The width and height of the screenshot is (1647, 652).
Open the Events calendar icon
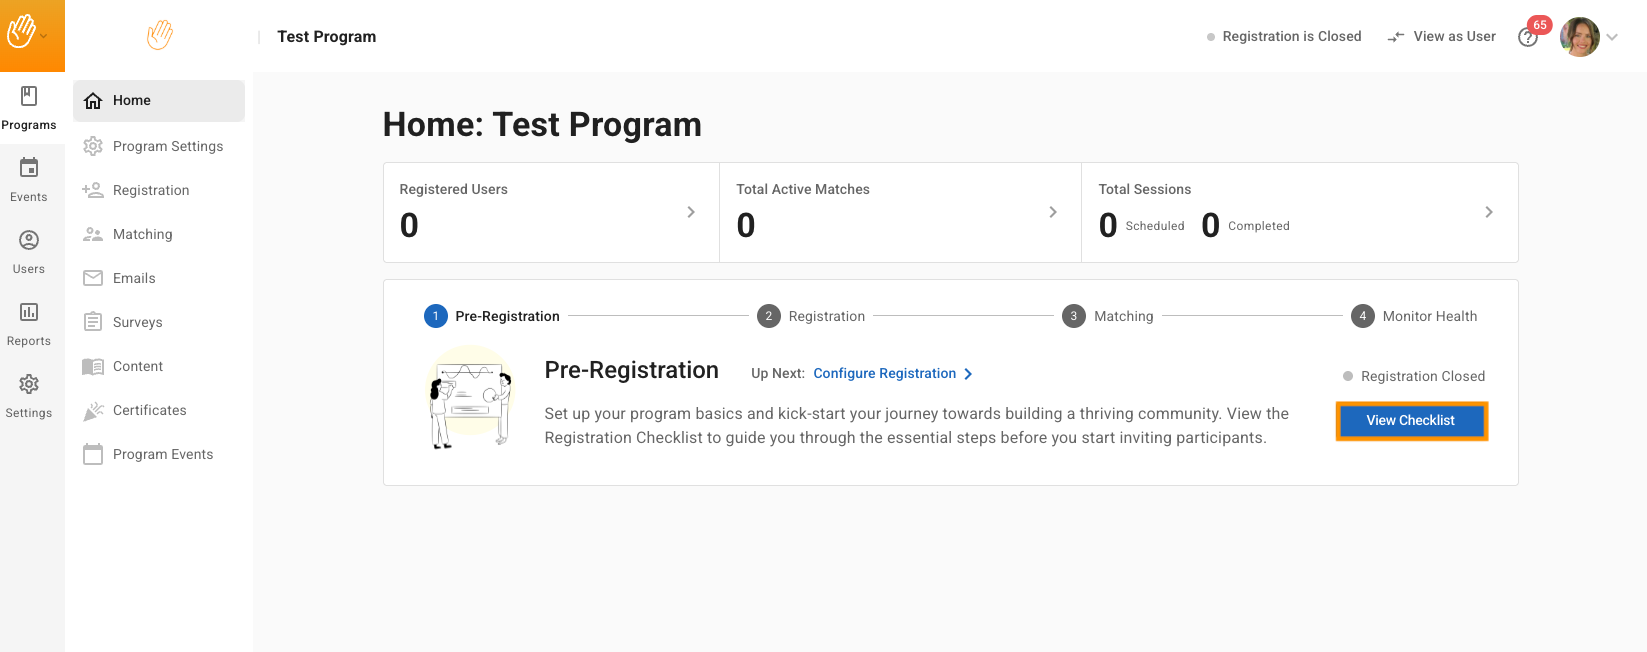[x=29, y=169]
